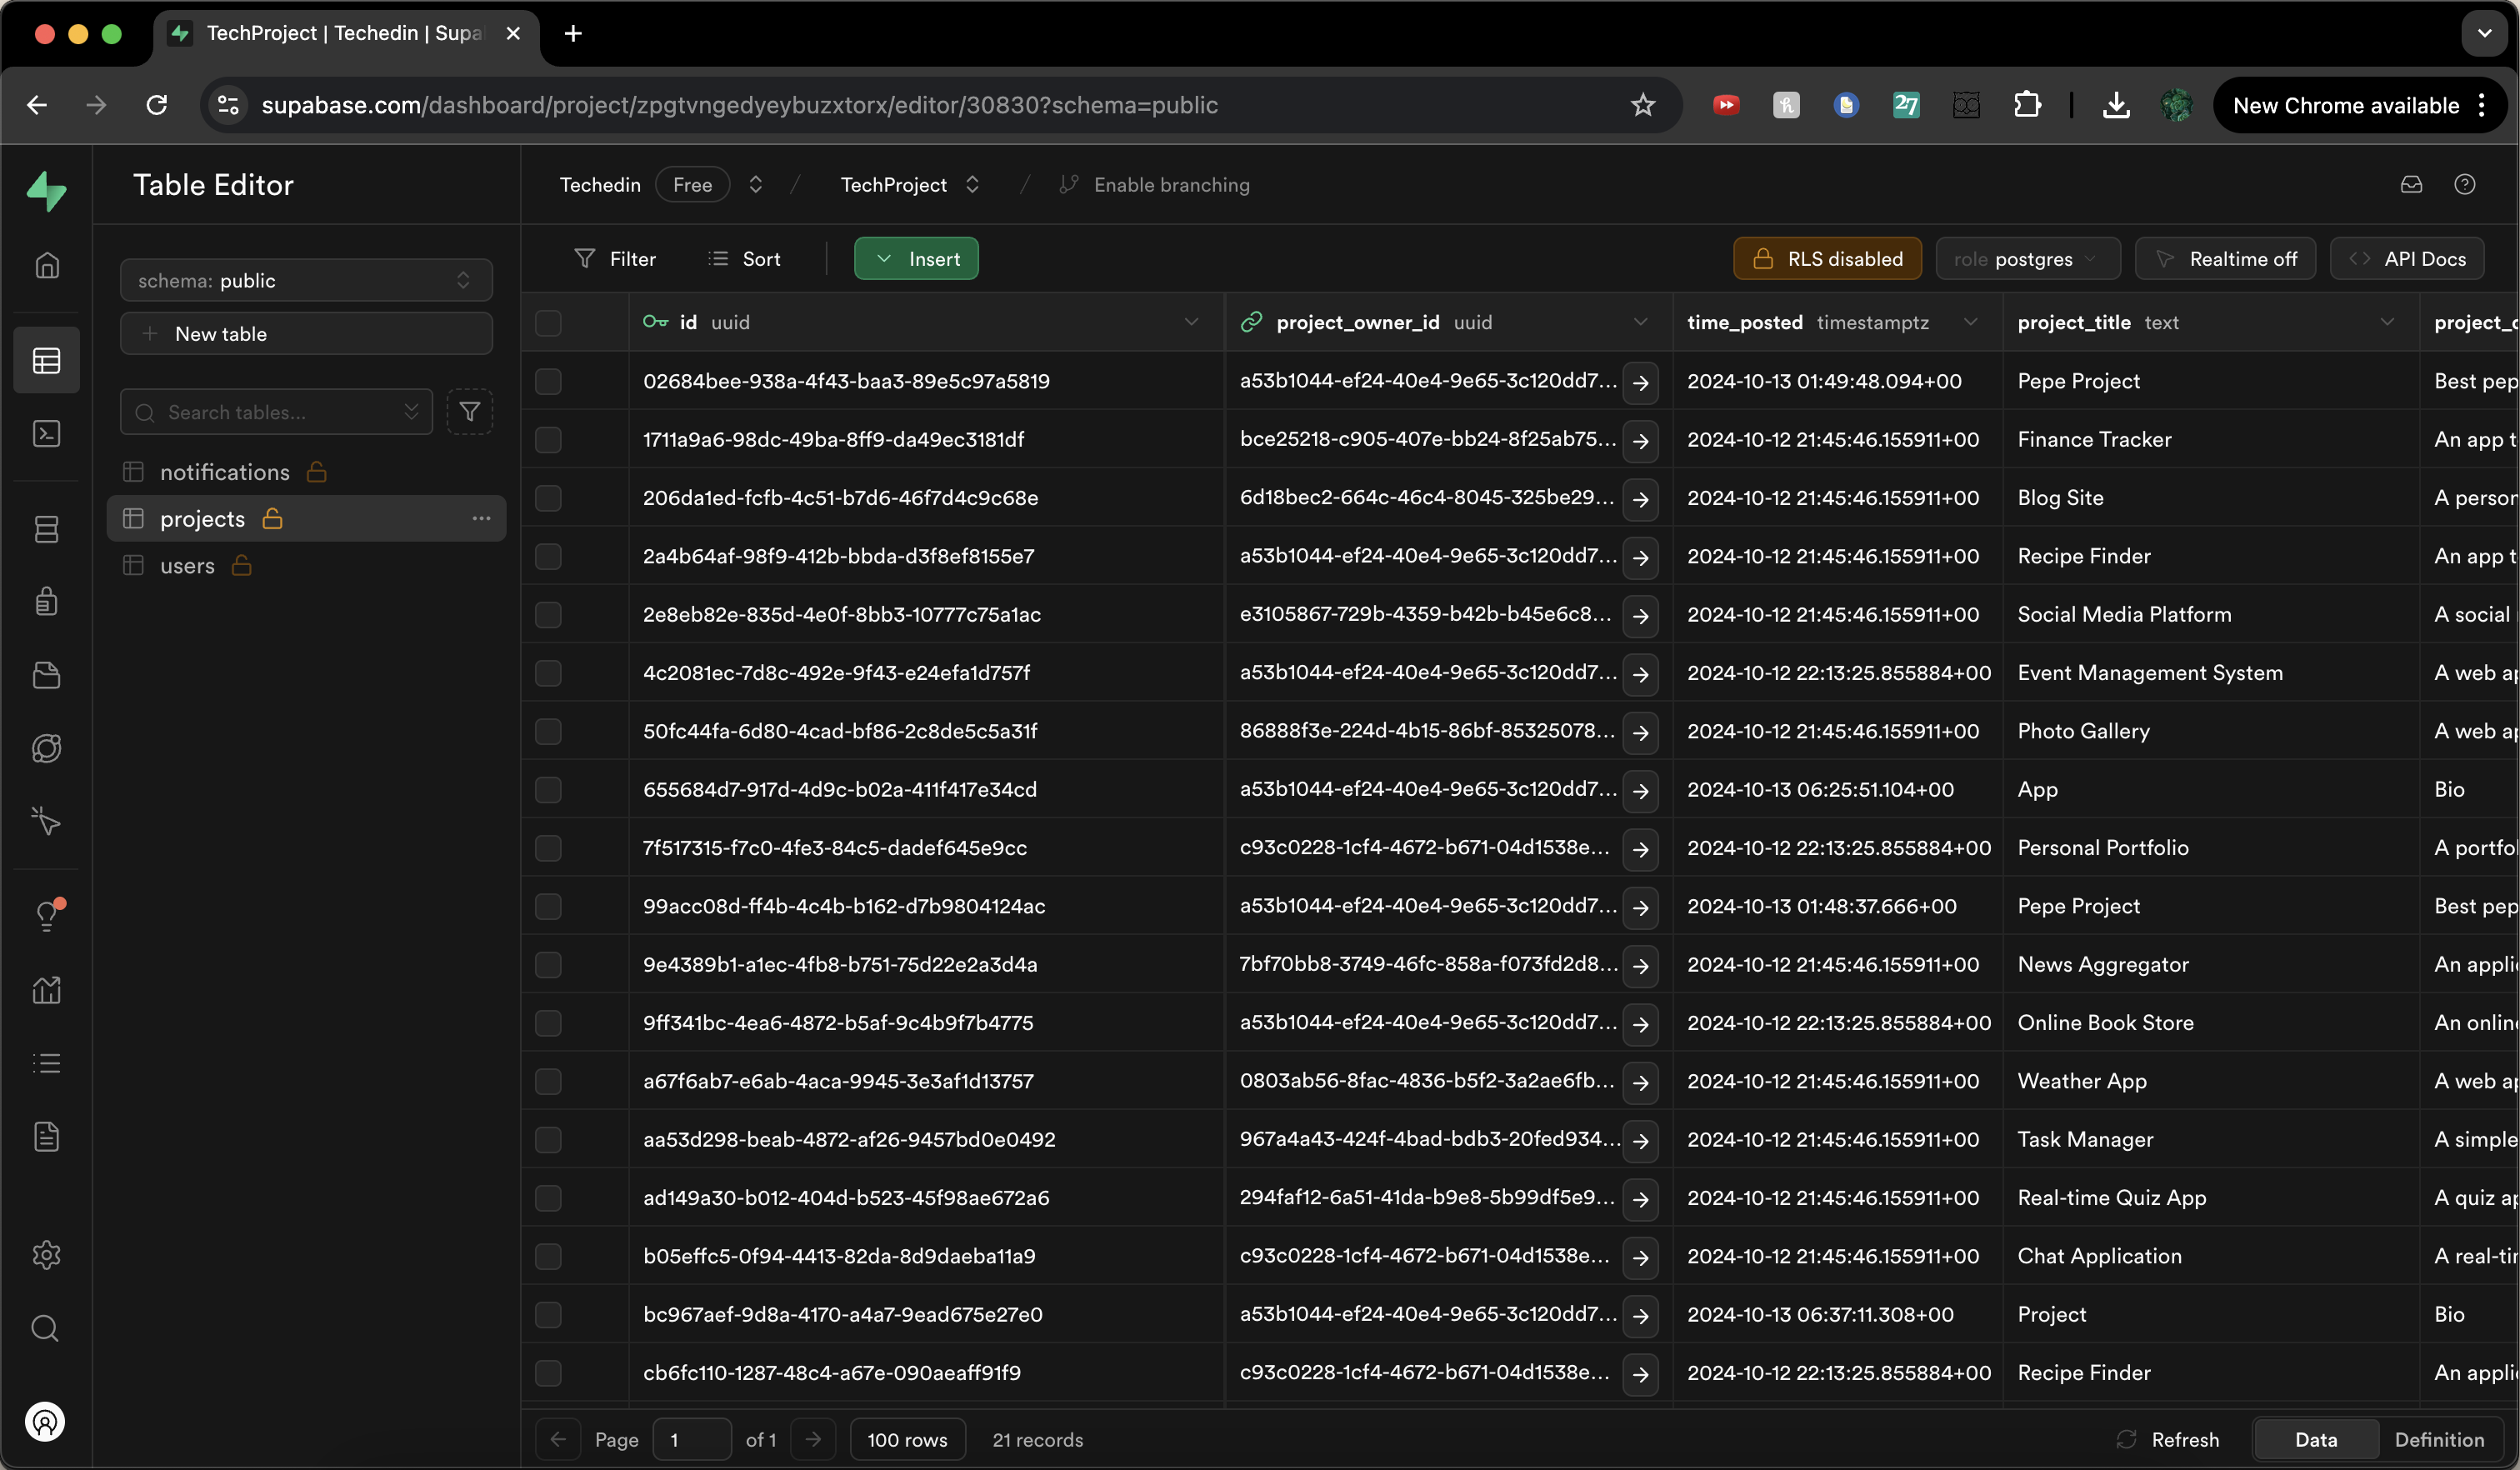Switch to the Definition tab

point(2438,1439)
